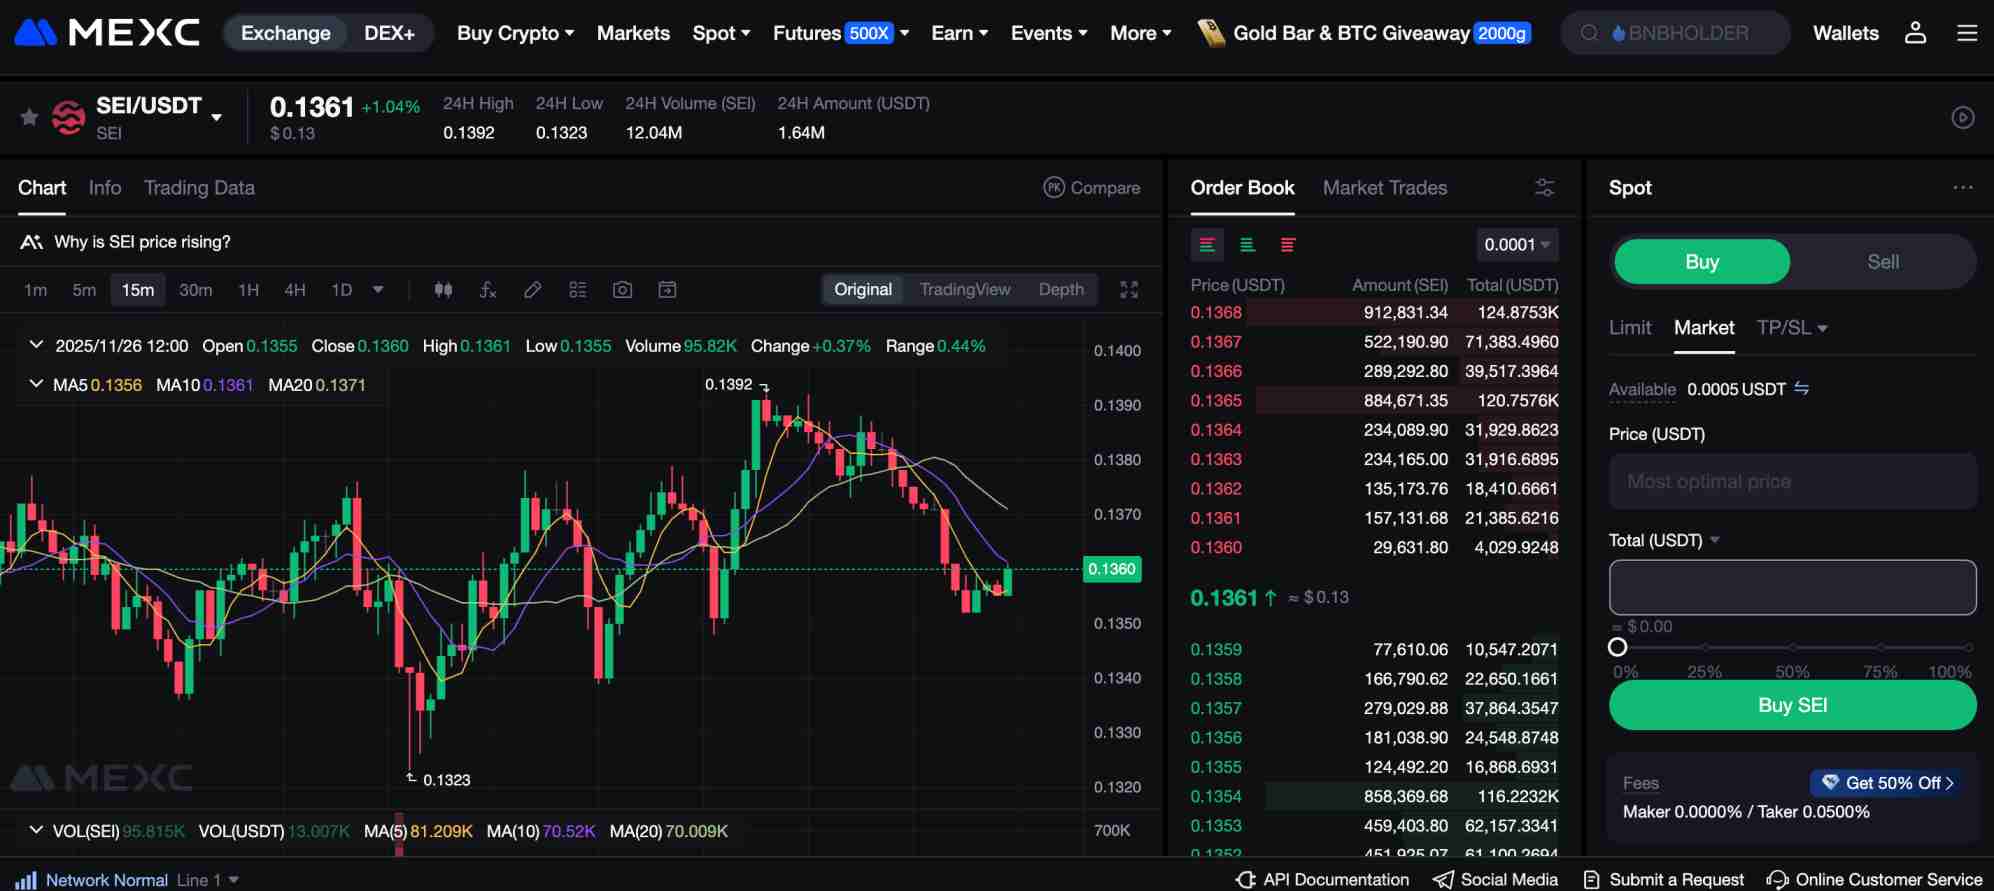Open the user account profile icon
The width and height of the screenshot is (1994, 891).
pyautogui.click(x=1915, y=33)
